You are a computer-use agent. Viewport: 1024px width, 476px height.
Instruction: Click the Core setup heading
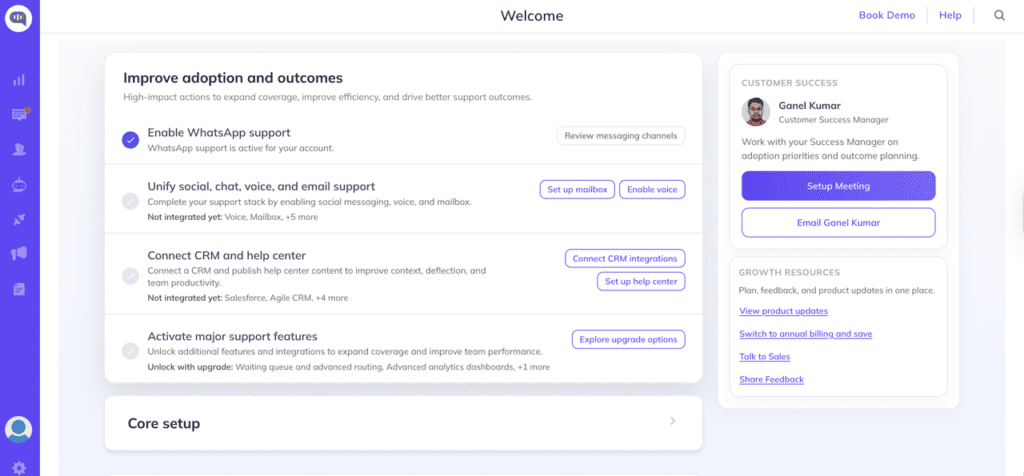(x=164, y=423)
